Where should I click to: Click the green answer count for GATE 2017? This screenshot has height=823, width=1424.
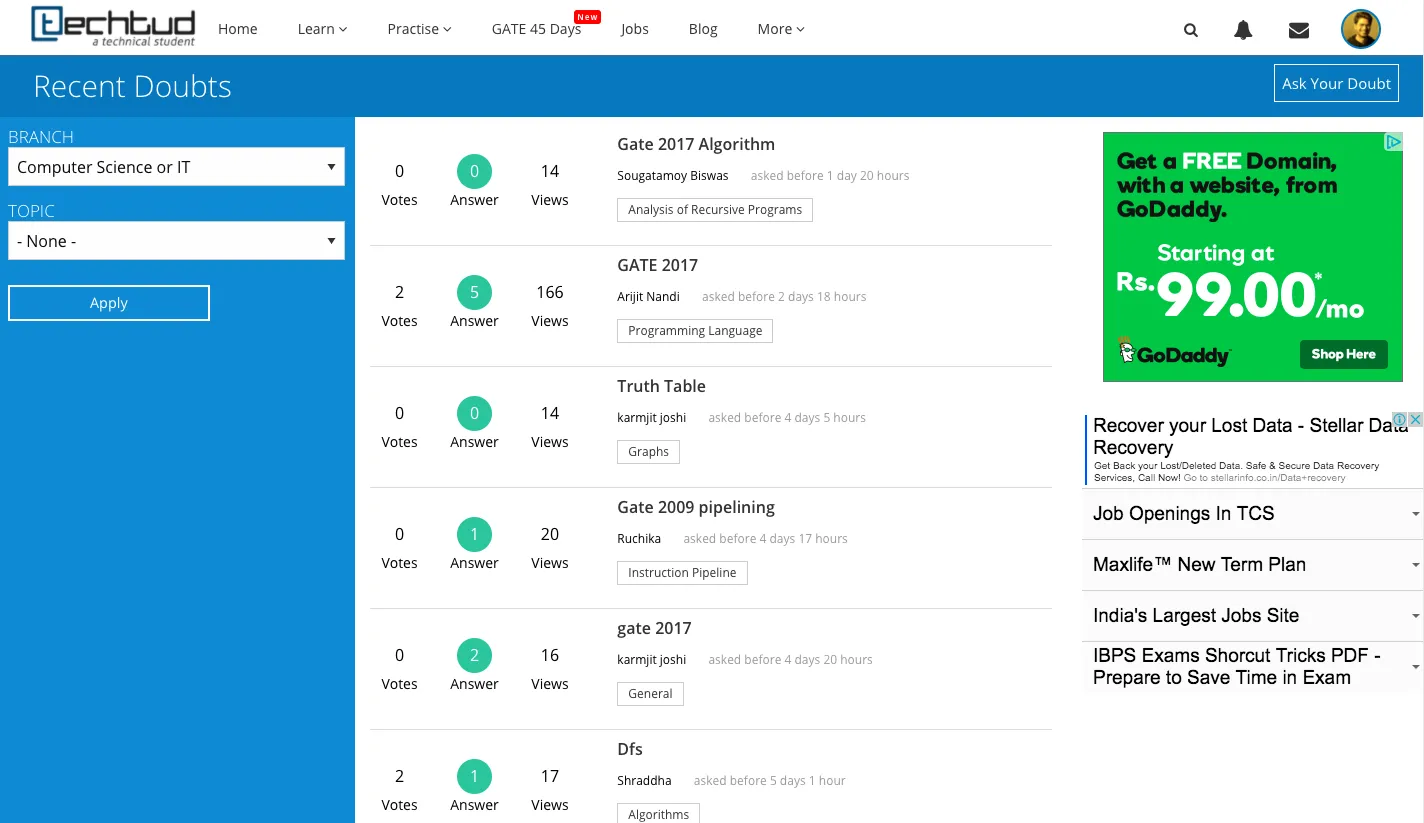(x=474, y=293)
